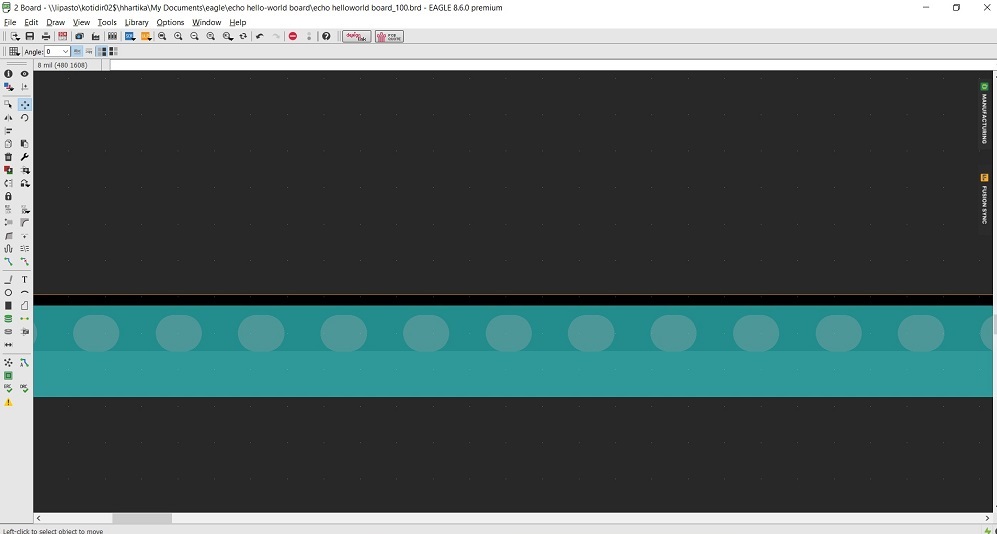Viewport: 997px width, 534px height.
Task: Open the orange ULP dropdown
Action: click(146, 36)
